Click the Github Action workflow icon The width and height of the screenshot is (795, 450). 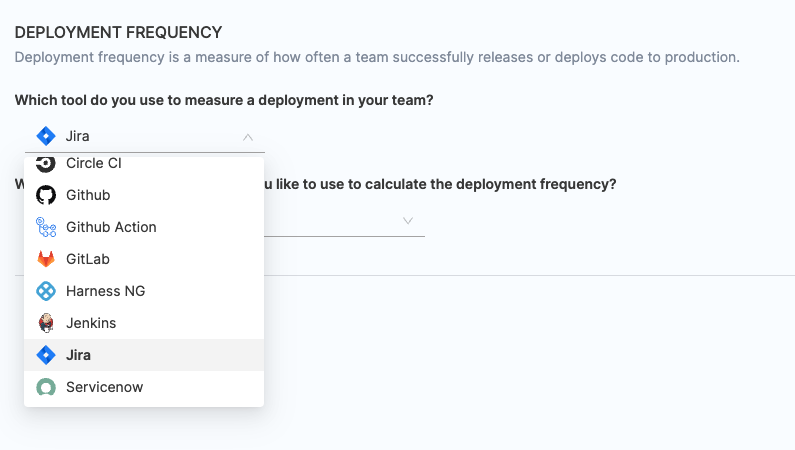pyautogui.click(x=46, y=227)
